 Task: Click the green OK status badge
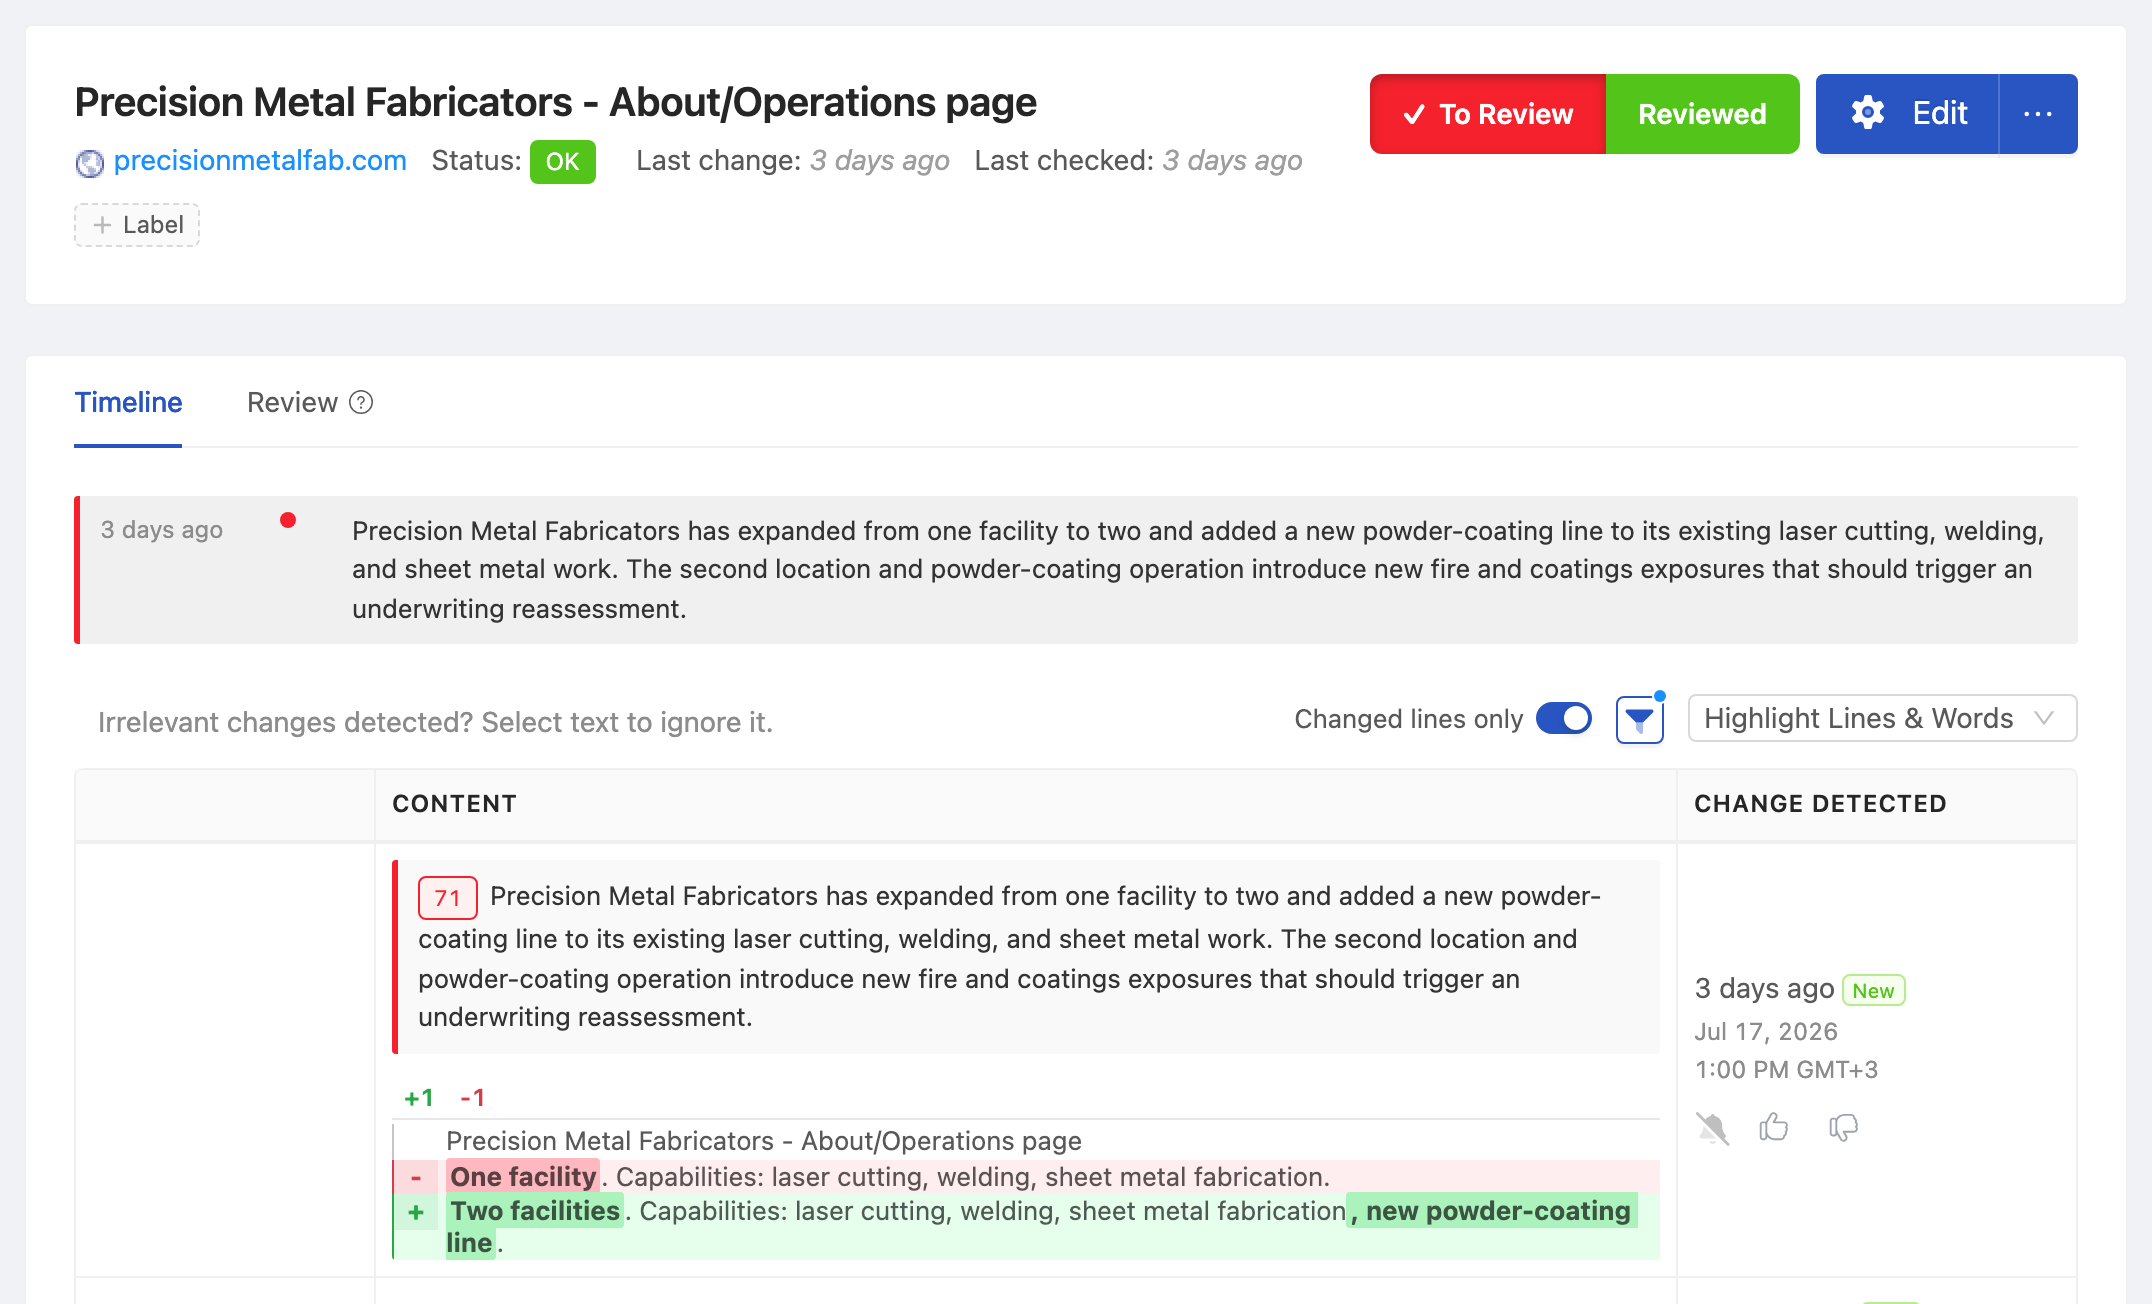coord(562,162)
